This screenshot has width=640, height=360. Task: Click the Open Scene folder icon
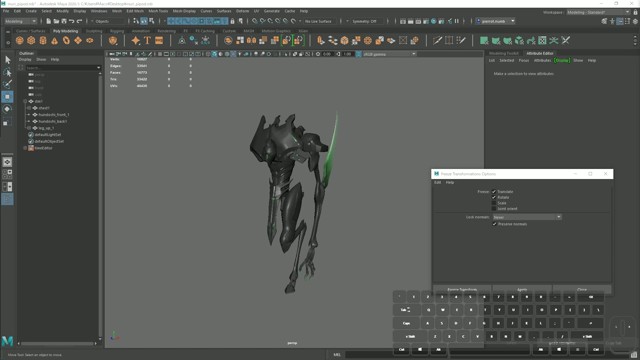(x=56, y=21)
